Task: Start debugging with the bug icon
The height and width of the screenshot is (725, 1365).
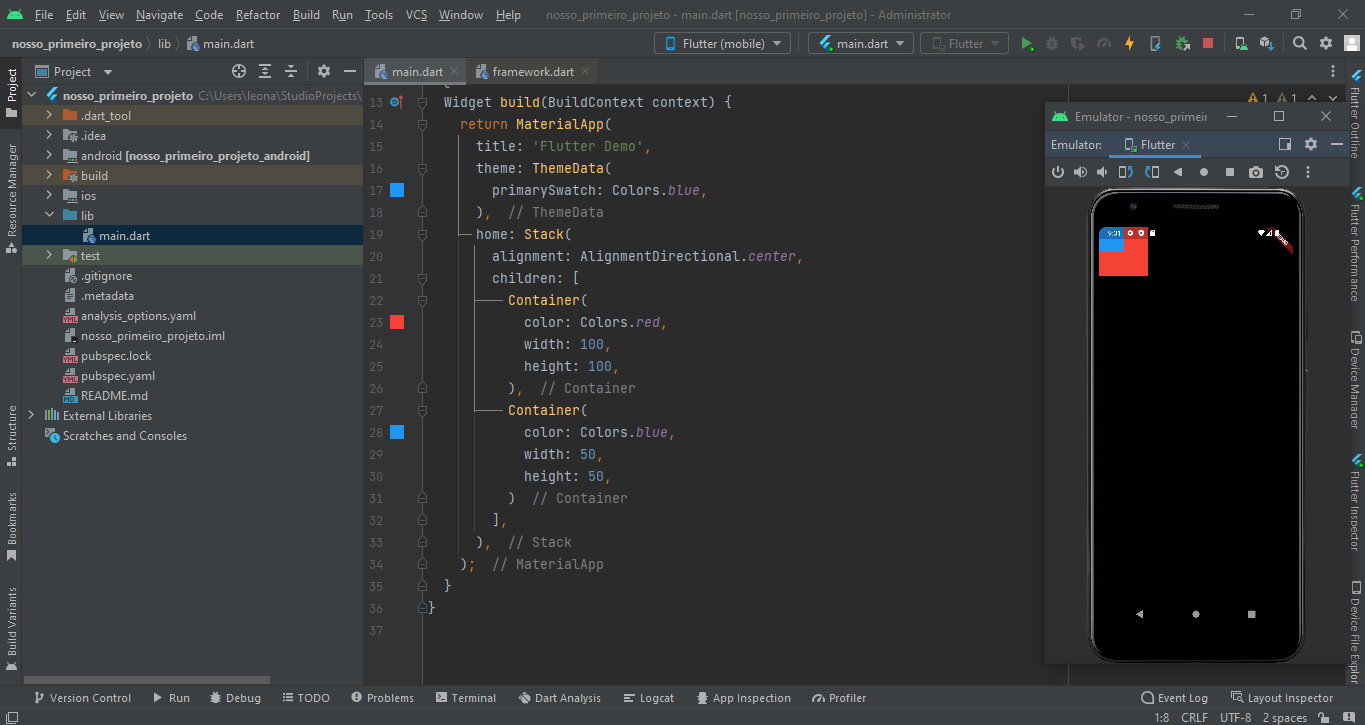Action: 1052,43
